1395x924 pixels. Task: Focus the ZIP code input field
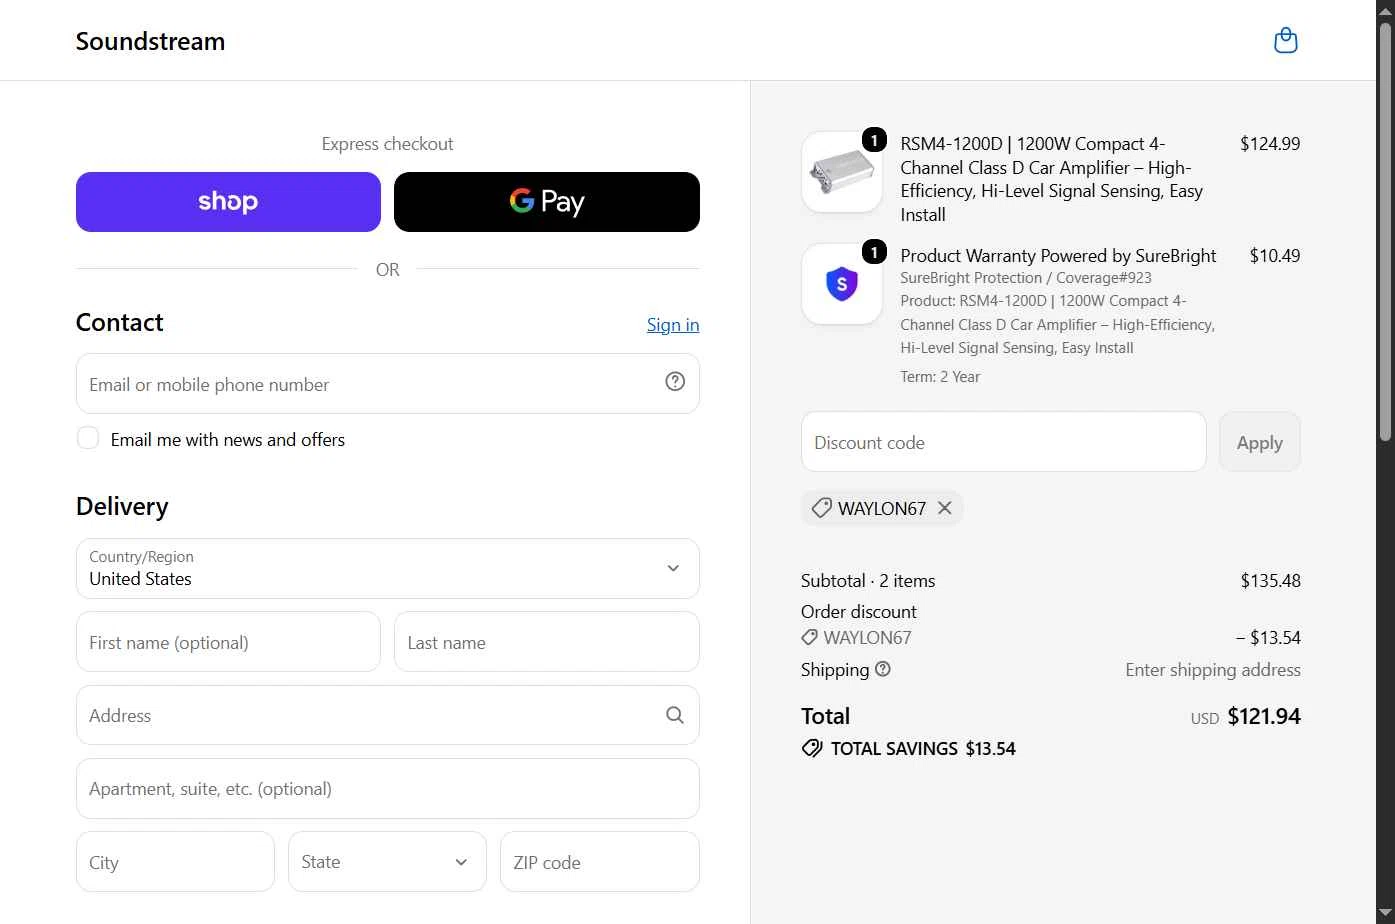(x=600, y=862)
